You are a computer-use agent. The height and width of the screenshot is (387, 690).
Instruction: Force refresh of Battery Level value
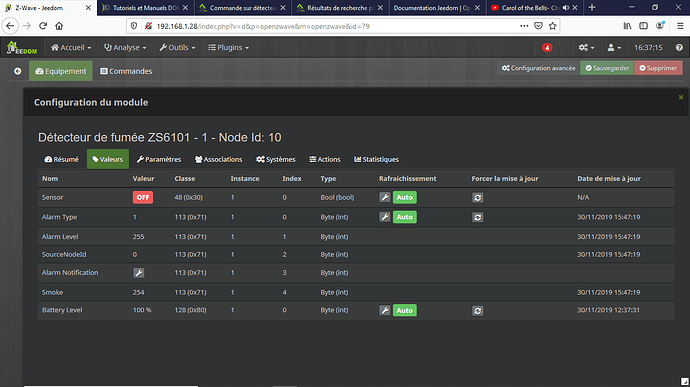click(x=477, y=311)
